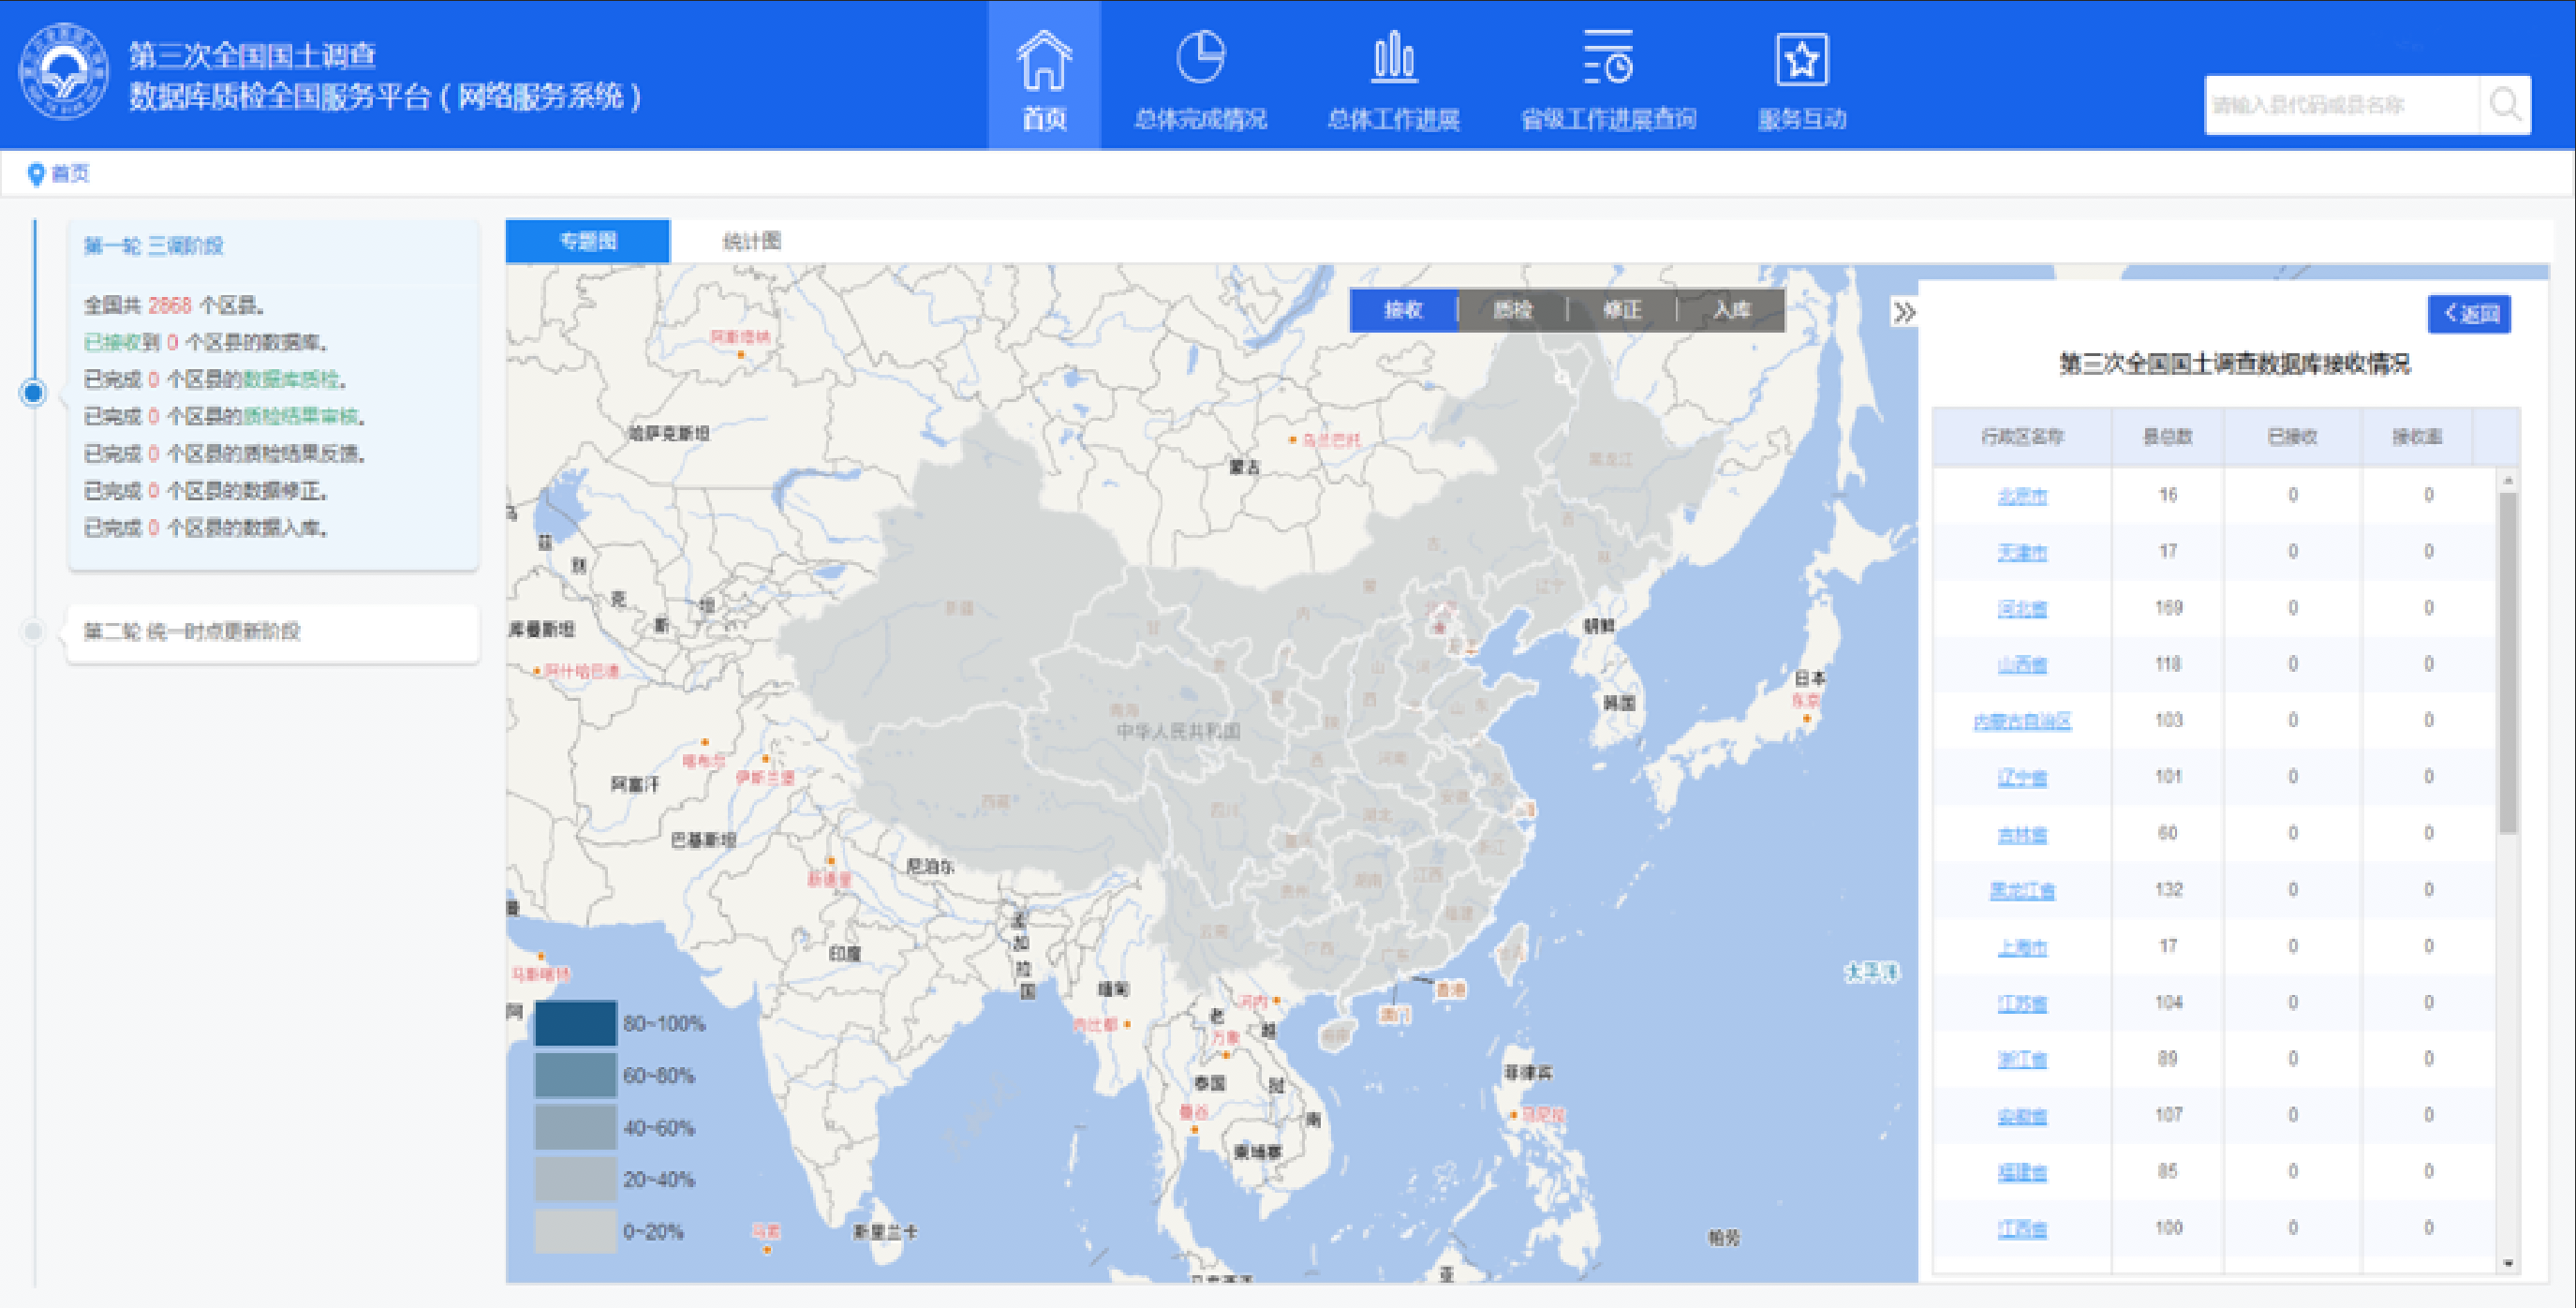The height and width of the screenshot is (1308, 2576).
Task: Click the table scrollbar down arrow
Action: click(2508, 1264)
